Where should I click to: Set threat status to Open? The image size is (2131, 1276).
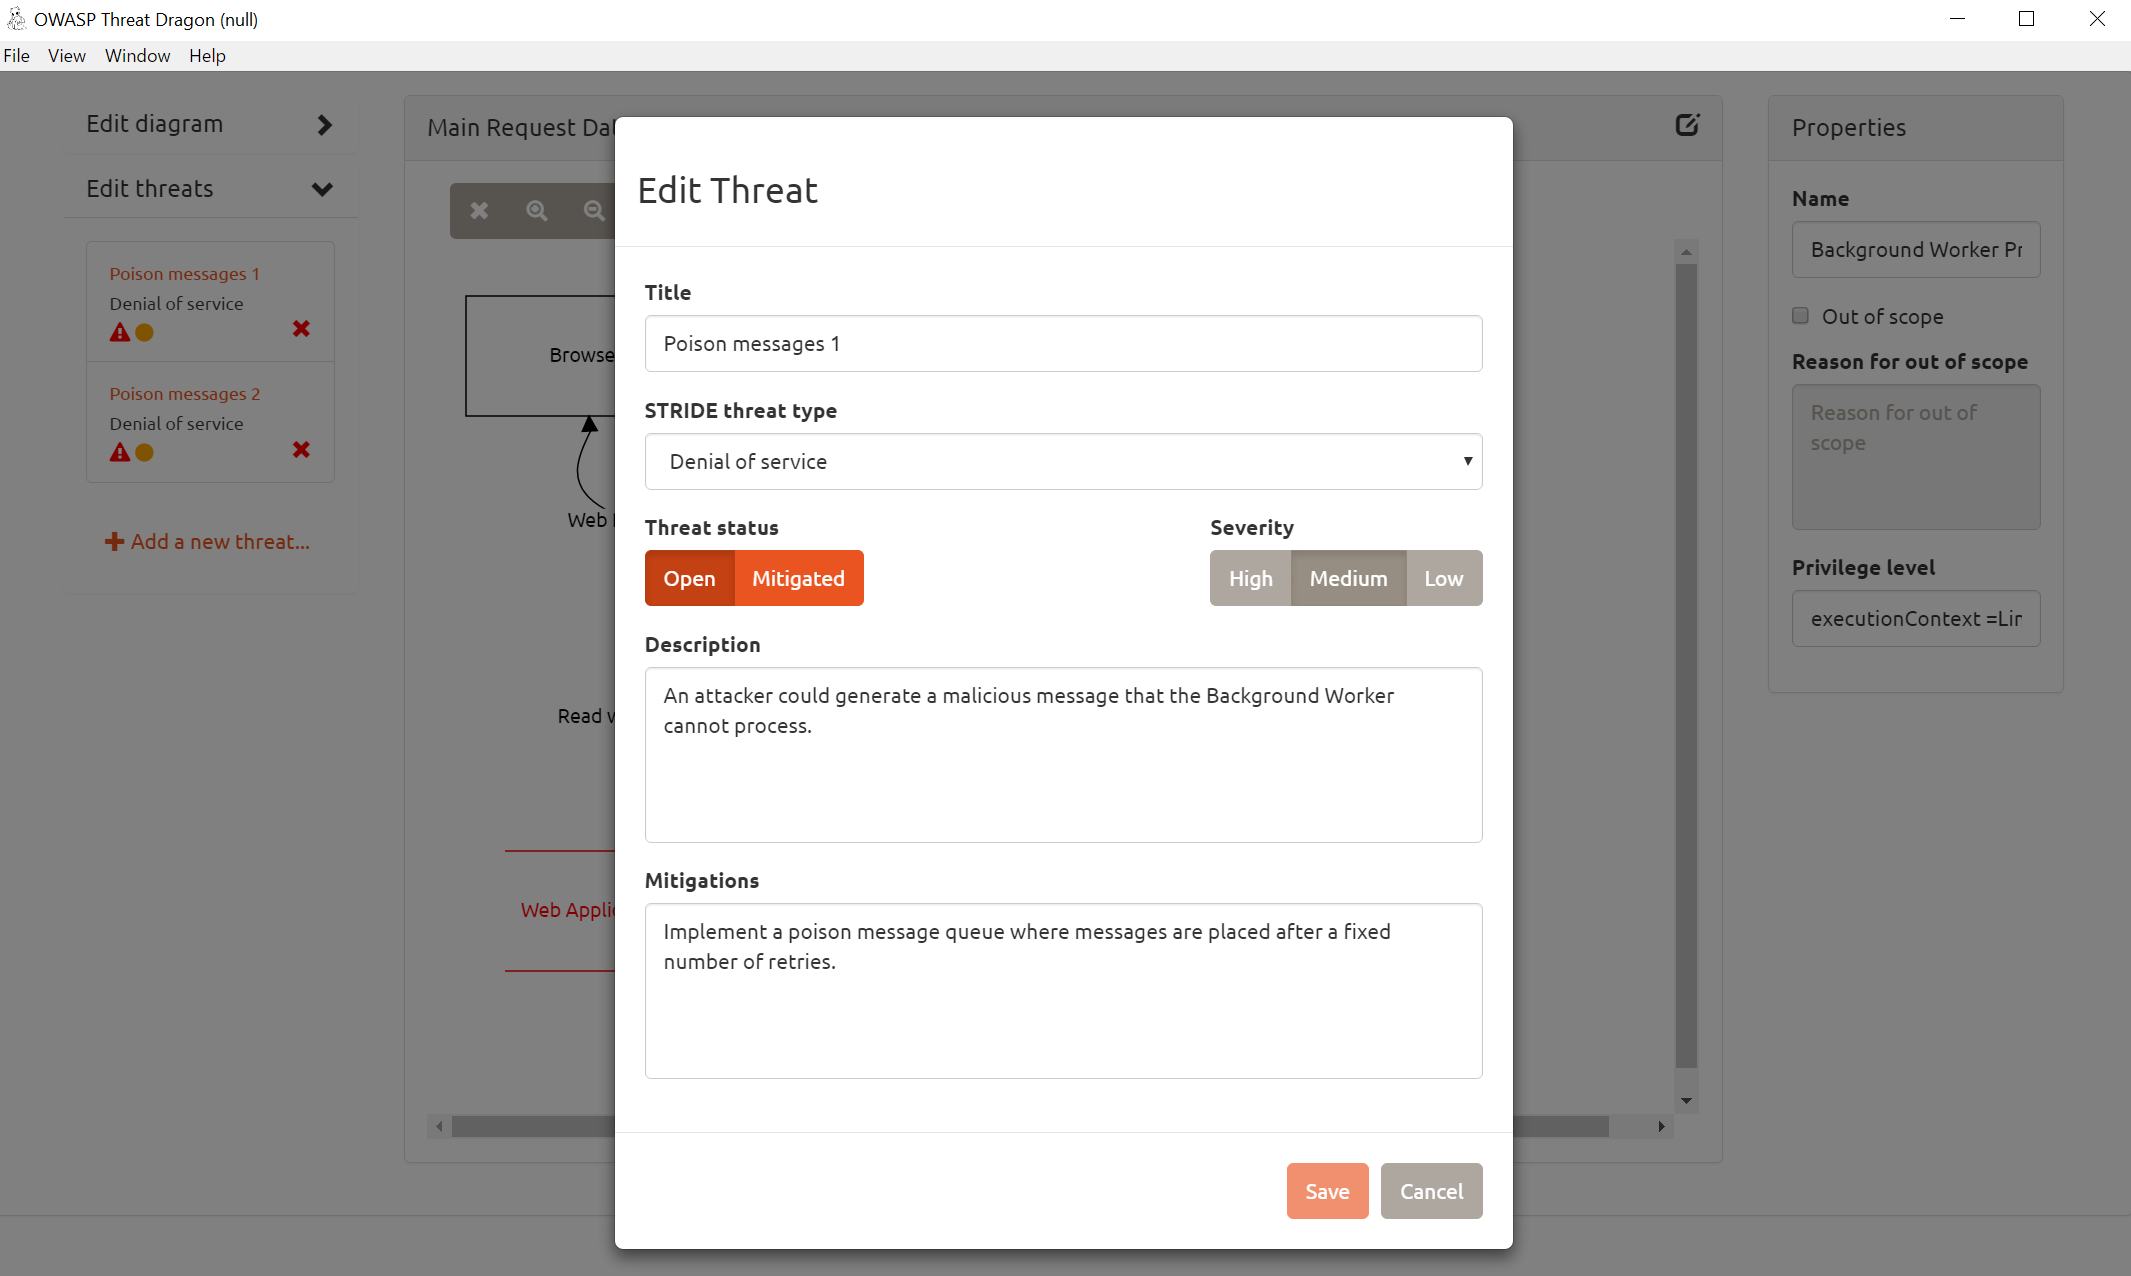[689, 578]
